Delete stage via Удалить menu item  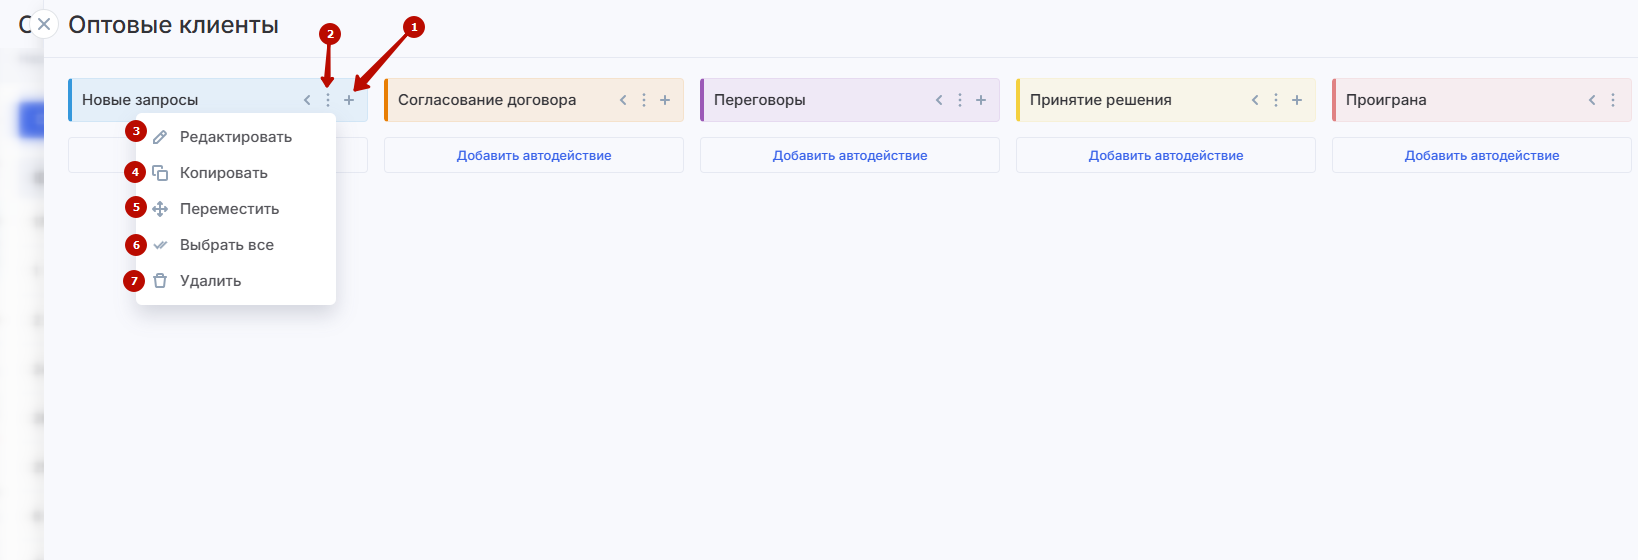210,281
